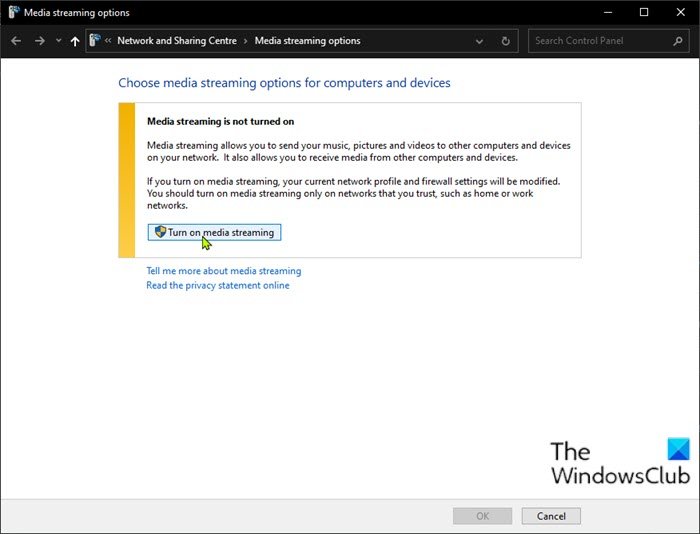Go forward using the forward arrow

point(40,41)
